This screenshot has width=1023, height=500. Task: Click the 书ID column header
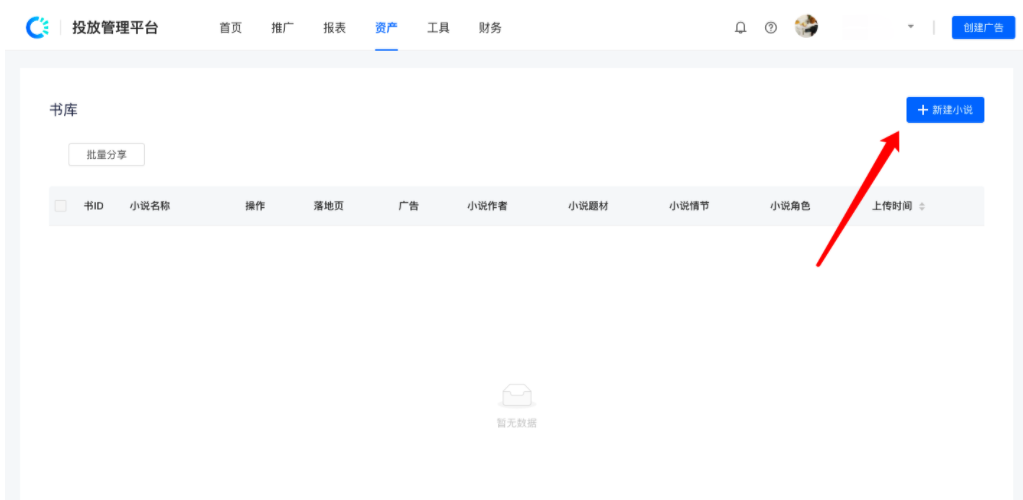click(94, 206)
